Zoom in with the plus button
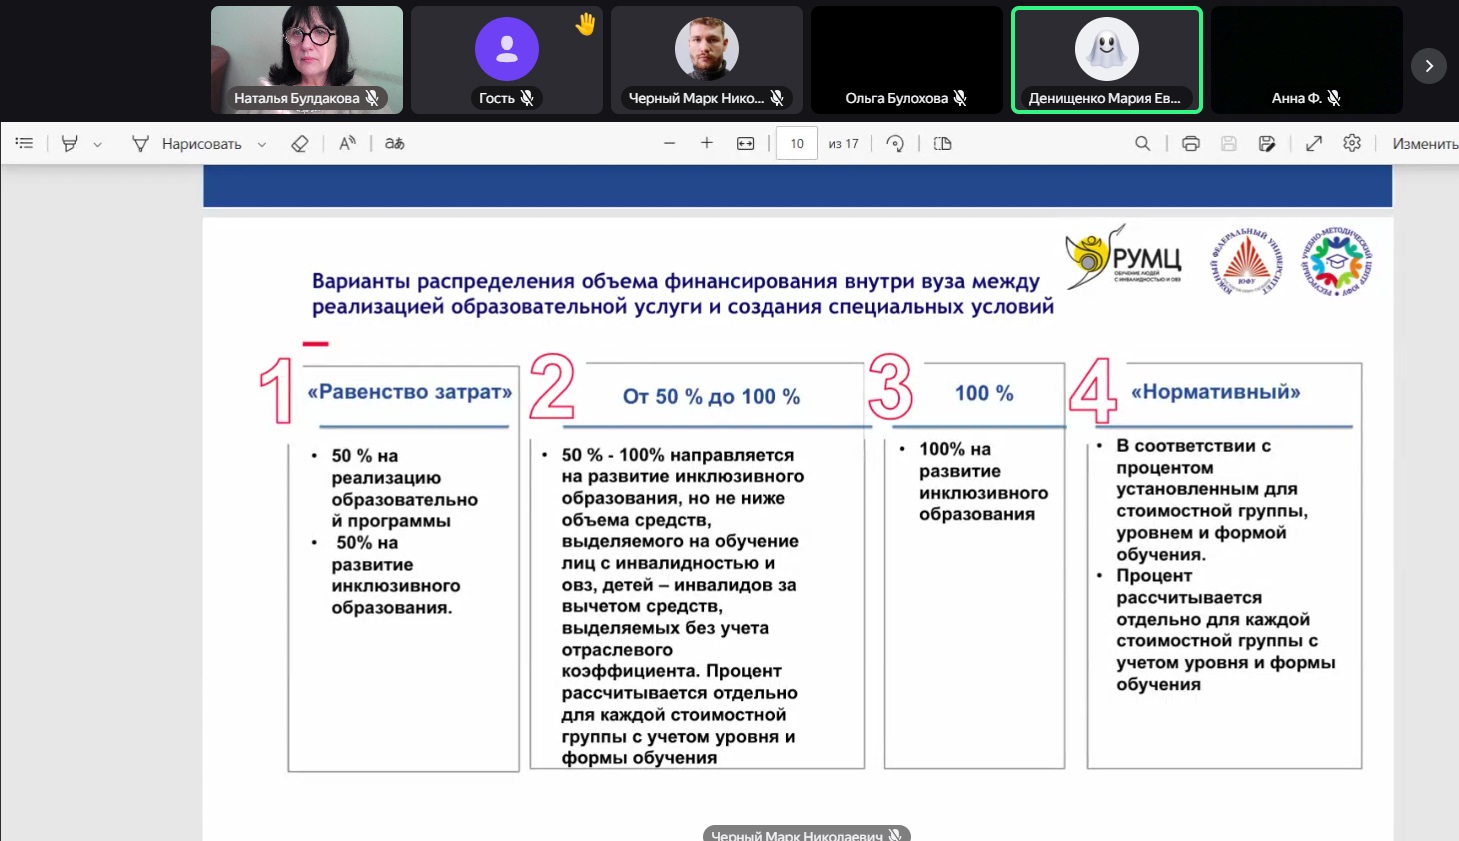1459x841 pixels. 707,144
